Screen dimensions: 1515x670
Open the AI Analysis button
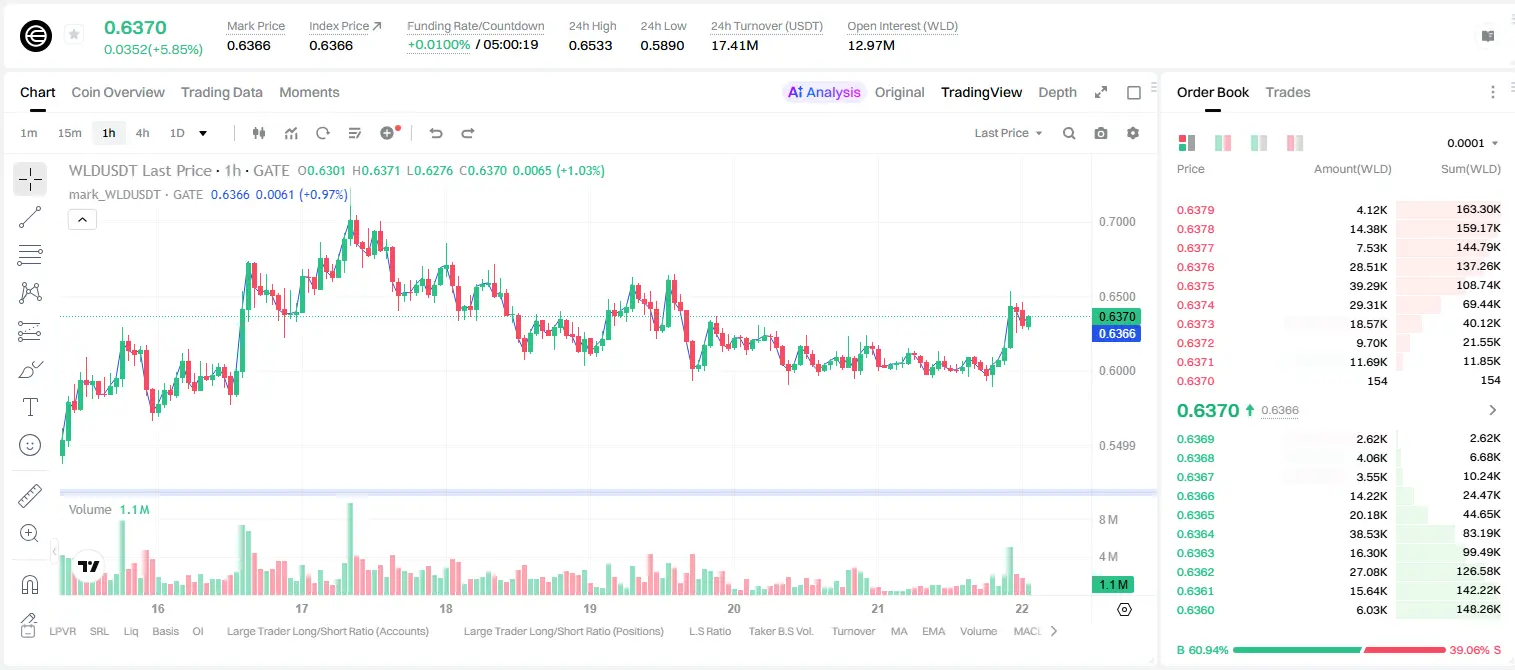point(823,92)
